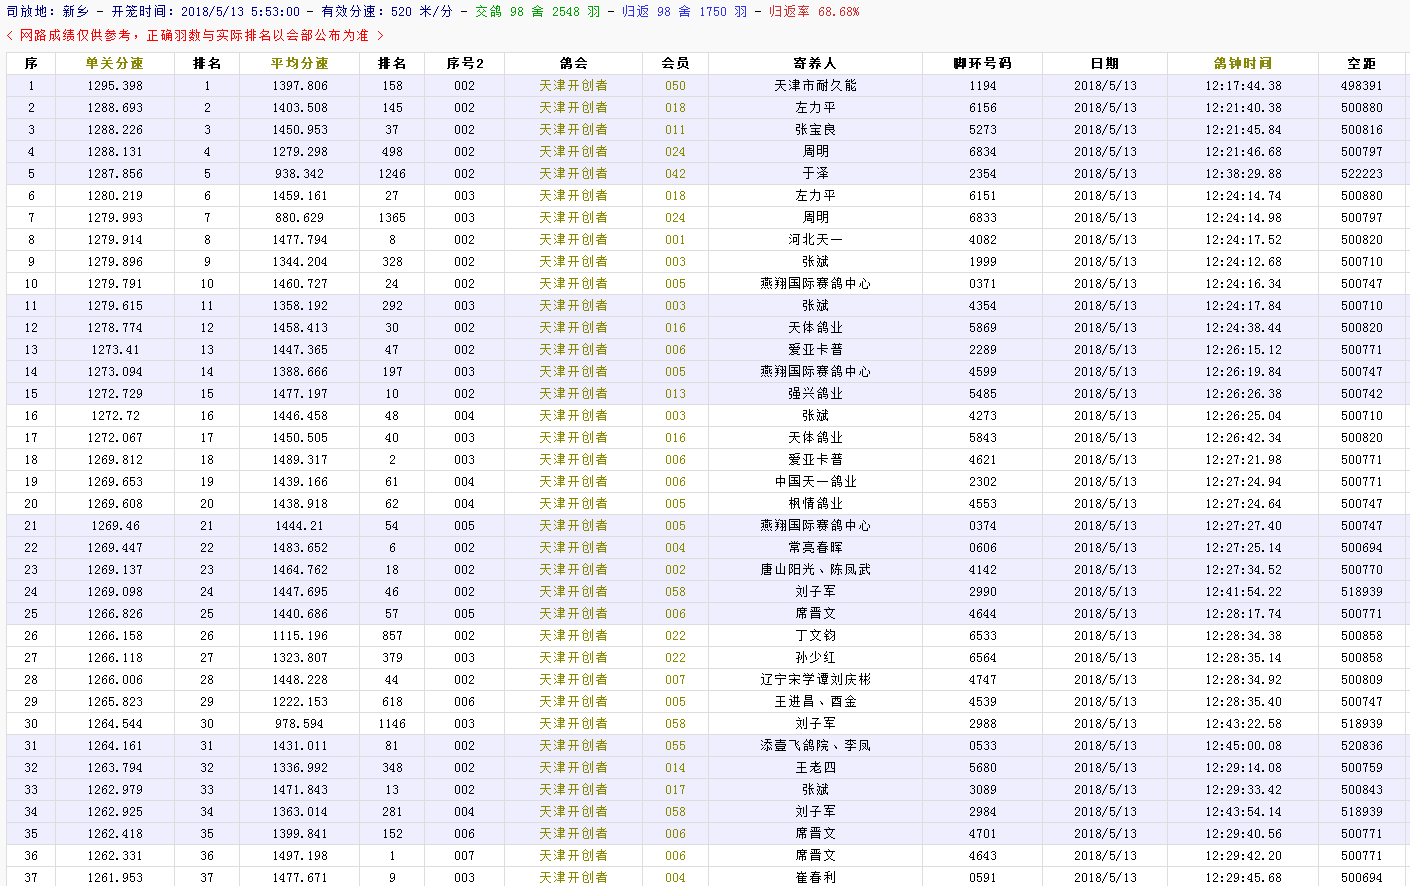The image size is (1410, 886).
Task: Select owner name 唐山阳光、陈凤武
Action: click(x=815, y=570)
